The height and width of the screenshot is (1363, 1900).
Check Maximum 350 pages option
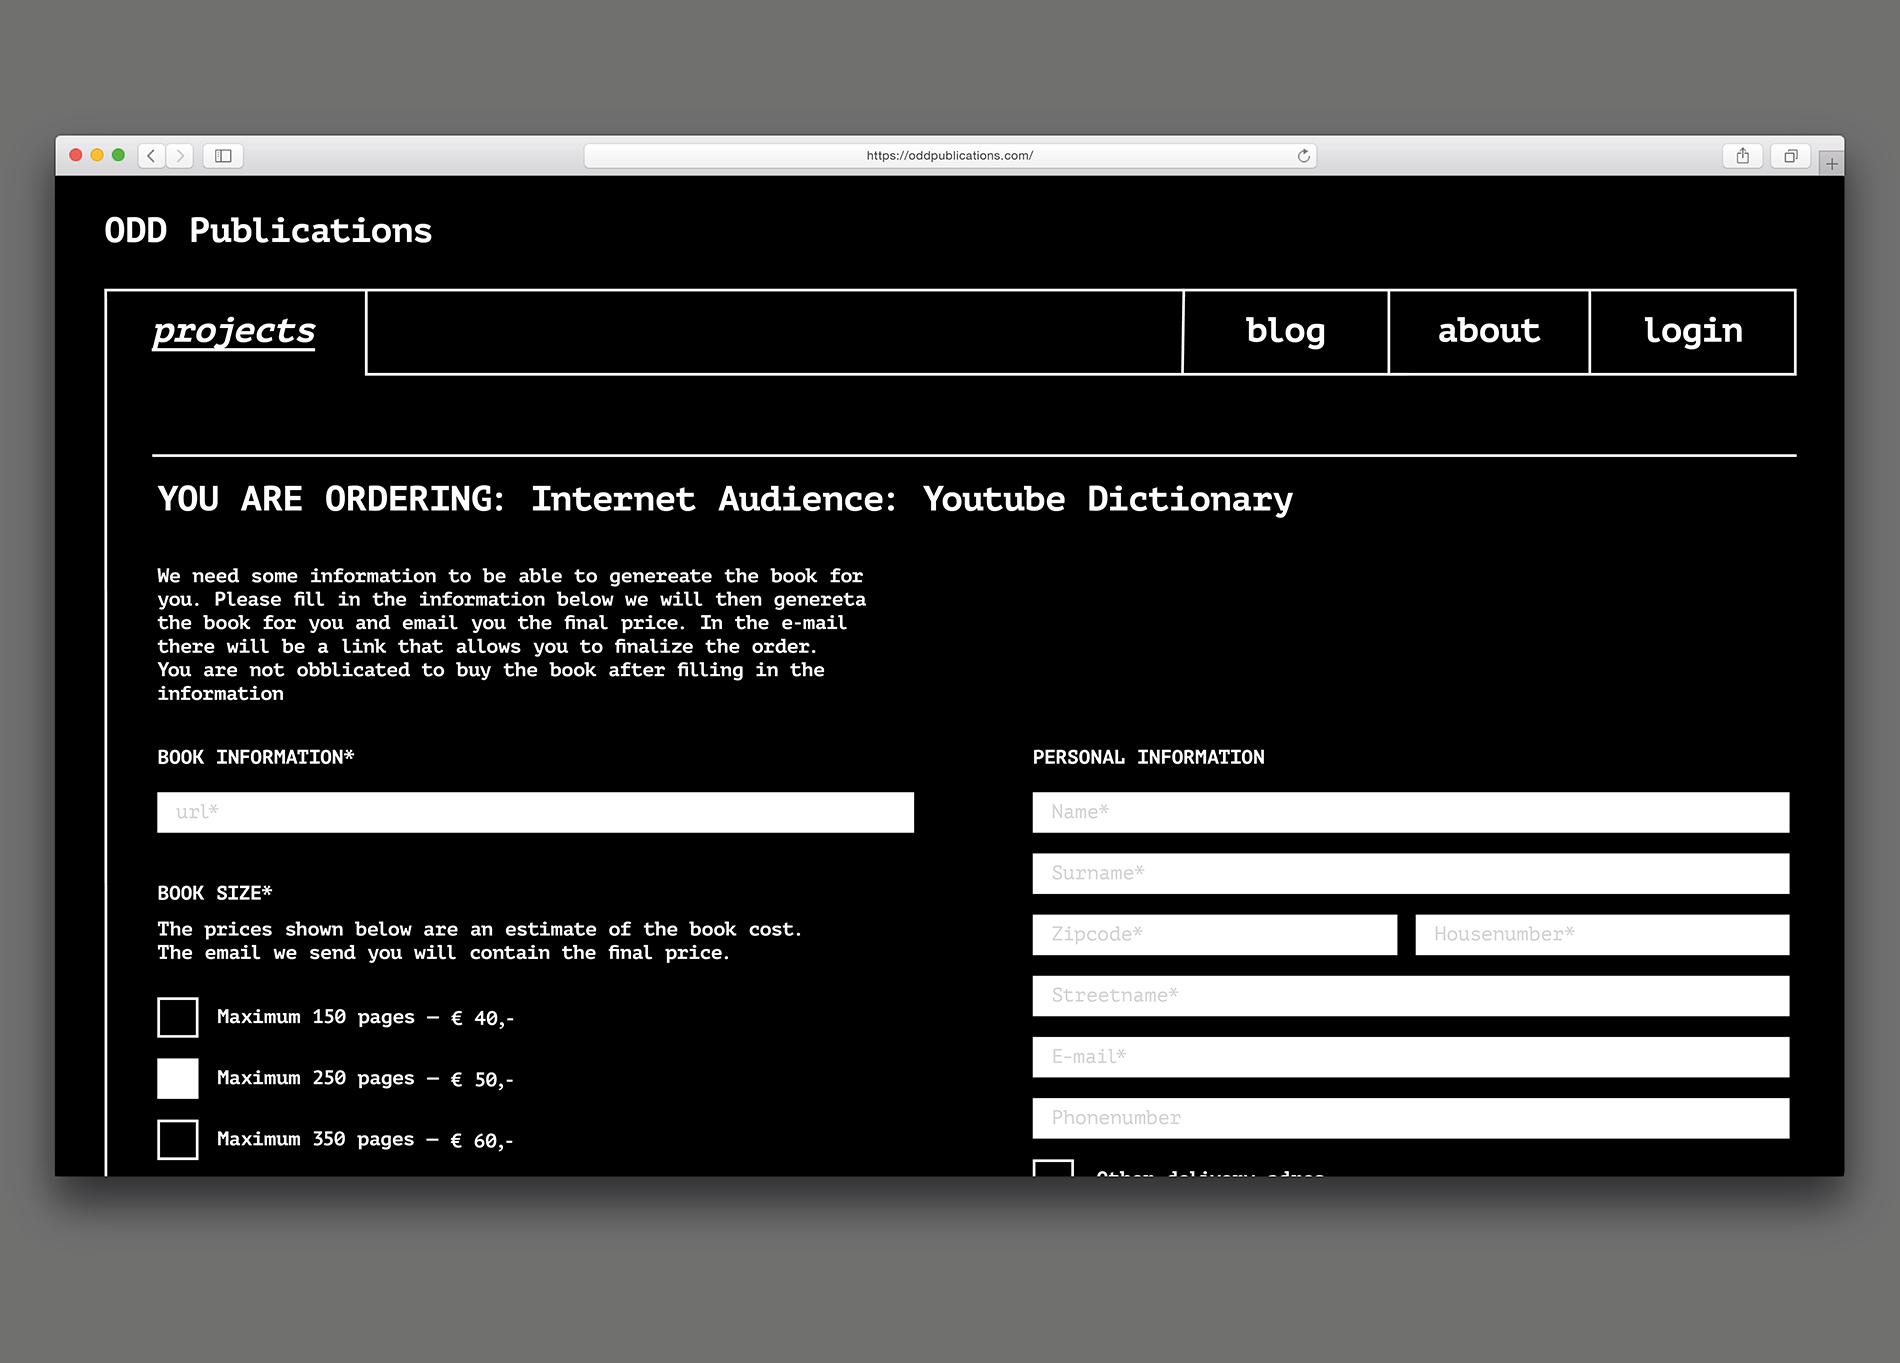coord(178,1140)
